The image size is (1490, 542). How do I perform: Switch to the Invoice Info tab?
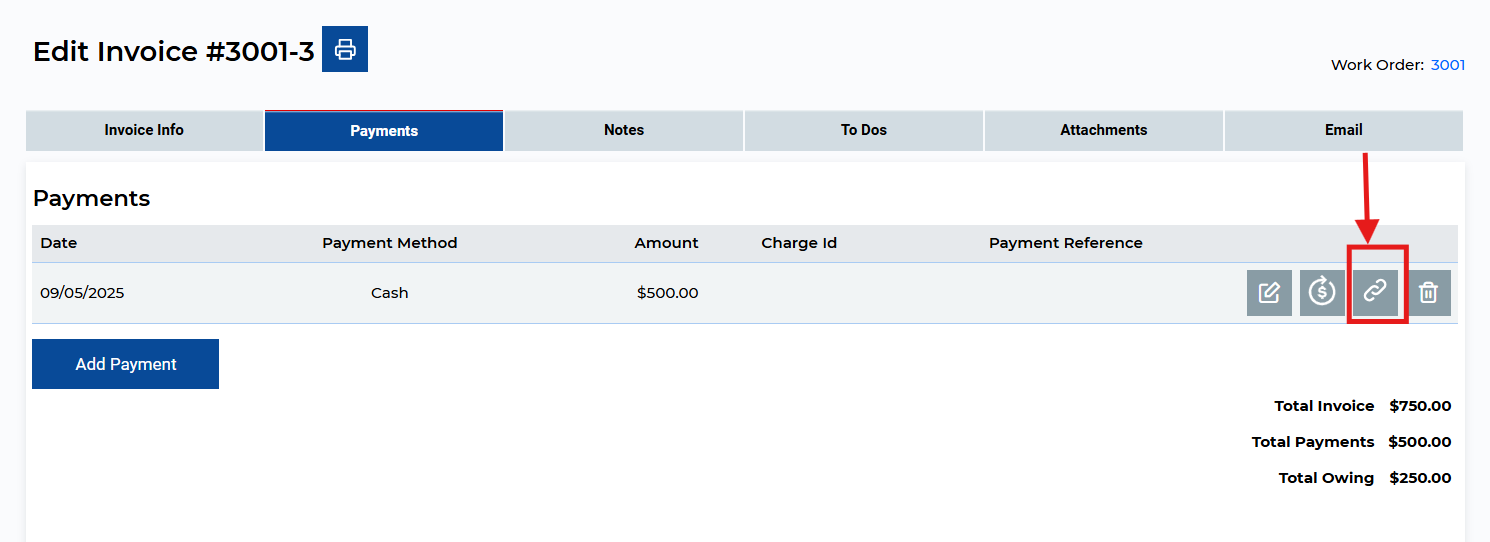(x=144, y=130)
